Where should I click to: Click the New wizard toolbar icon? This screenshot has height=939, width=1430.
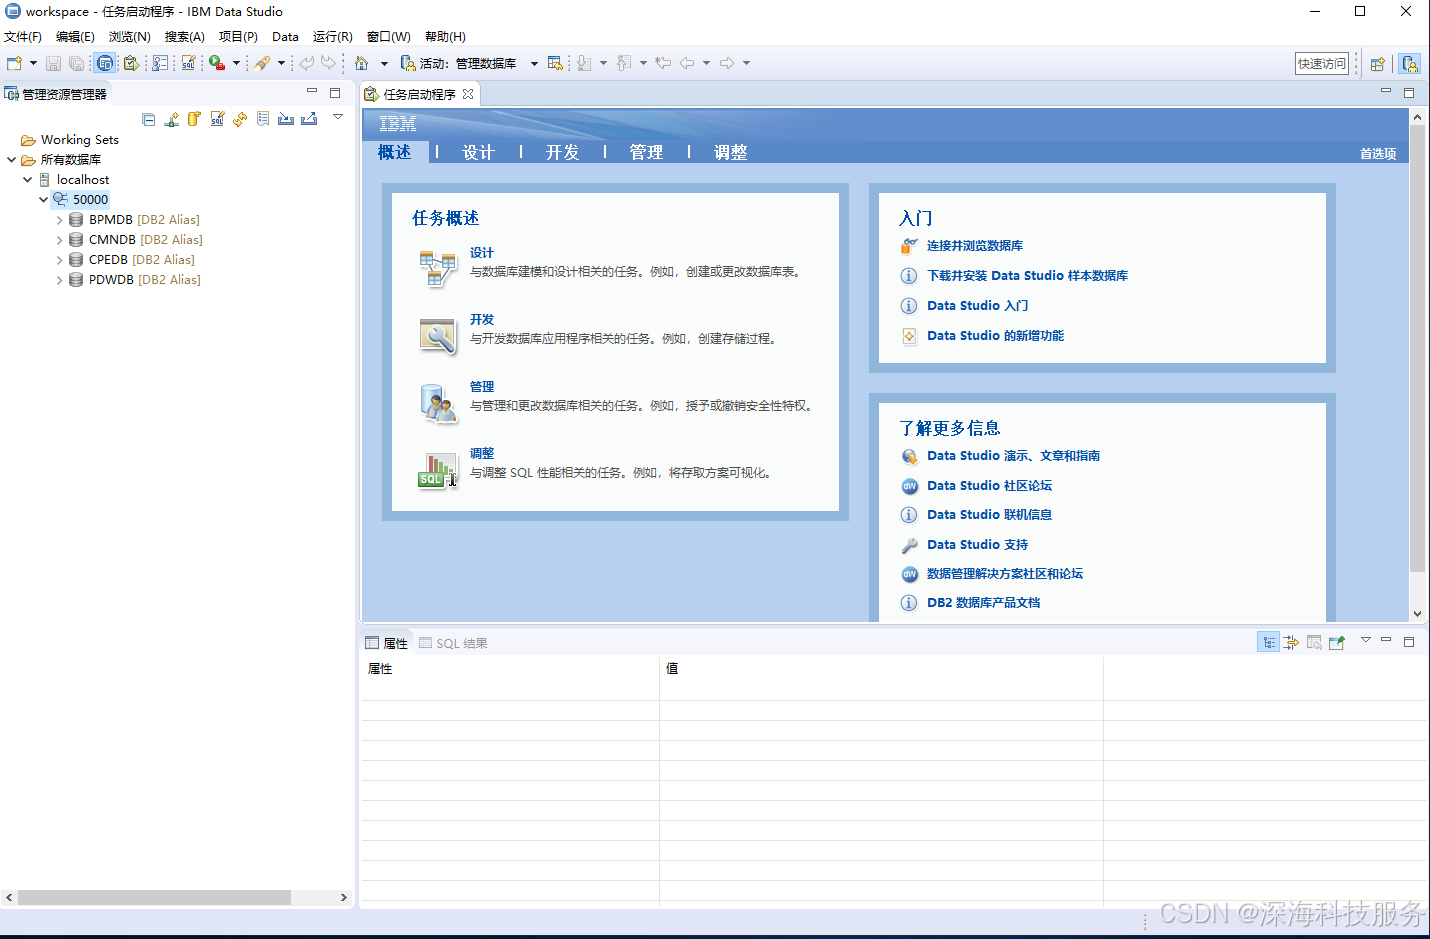[x=15, y=63]
